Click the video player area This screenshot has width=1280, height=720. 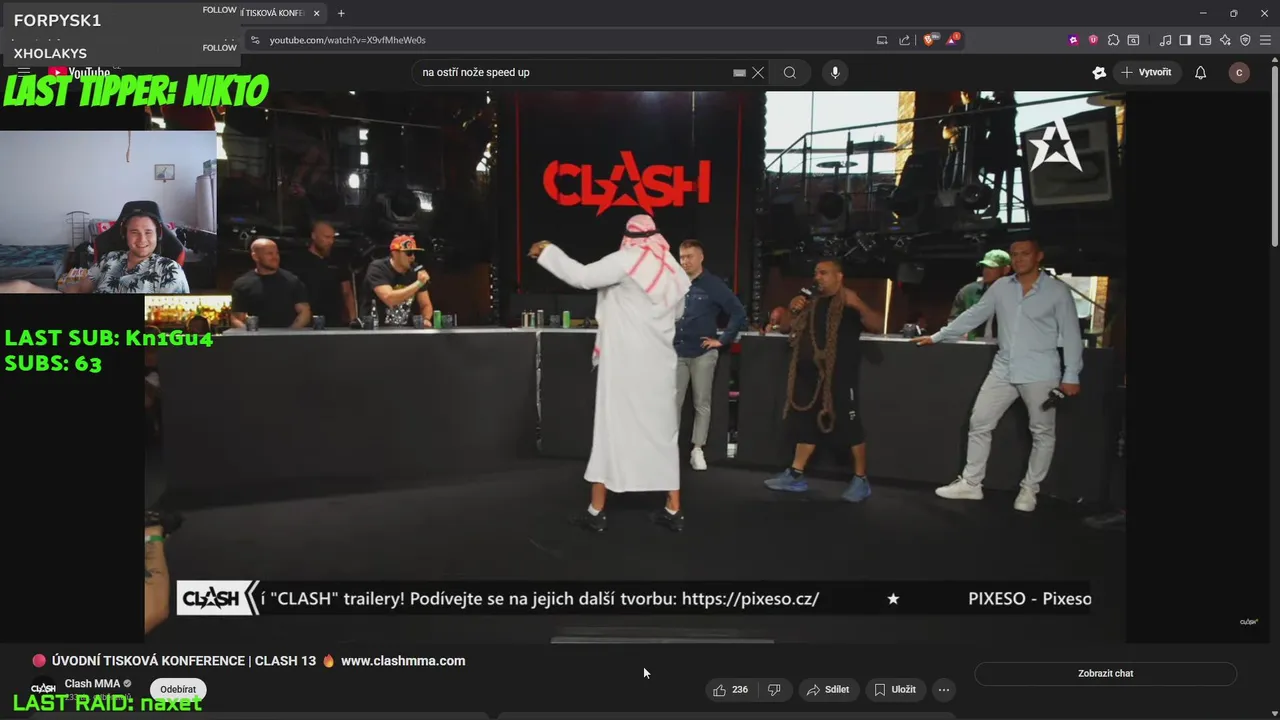pyautogui.click(x=635, y=367)
